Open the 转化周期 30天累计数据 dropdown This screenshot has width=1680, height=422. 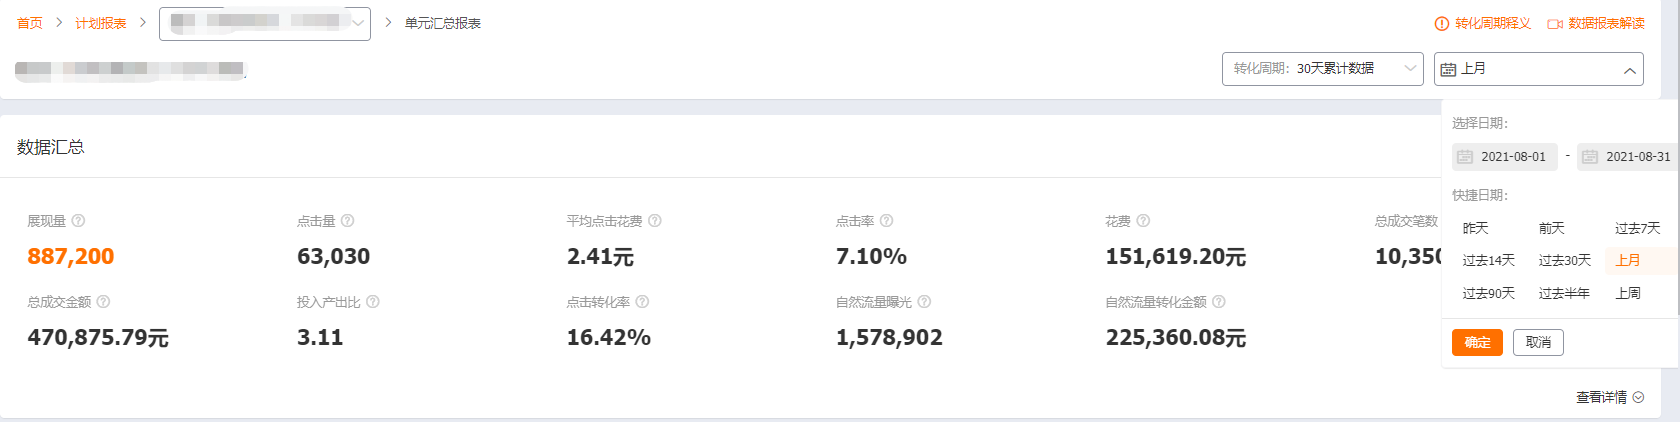pos(1322,69)
